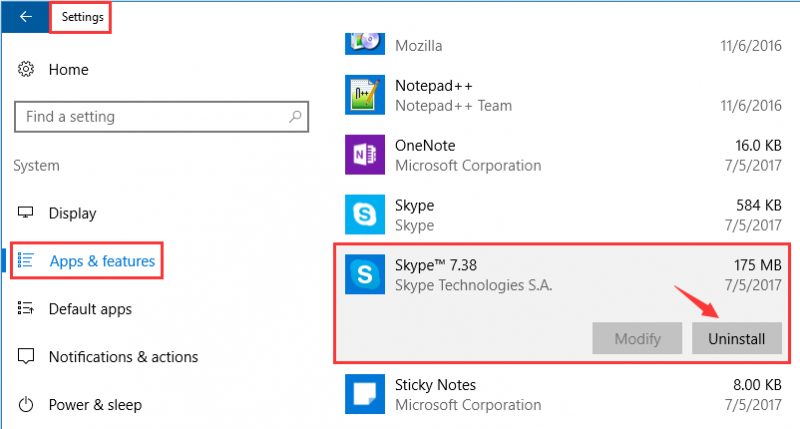Open the Home settings page
The height and width of the screenshot is (429, 800).
click(x=68, y=69)
